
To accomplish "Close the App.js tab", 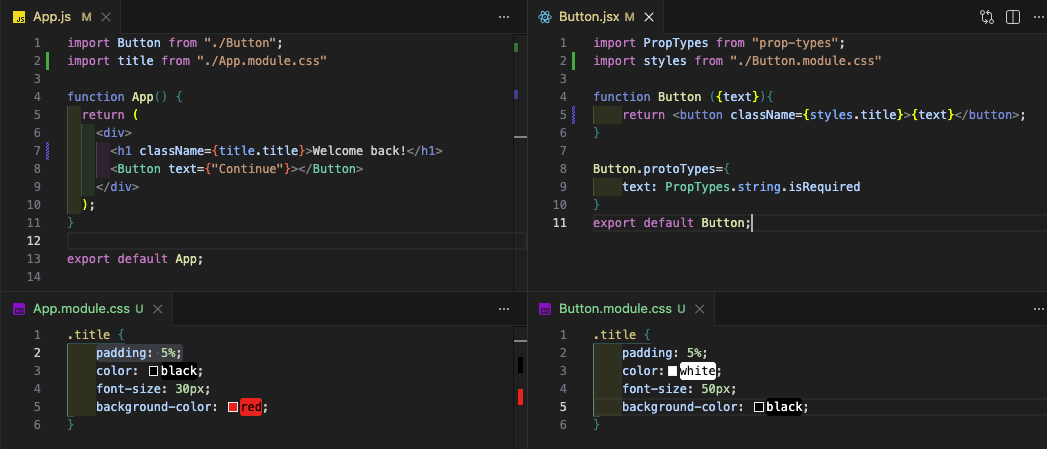I will click(x=107, y=17).
